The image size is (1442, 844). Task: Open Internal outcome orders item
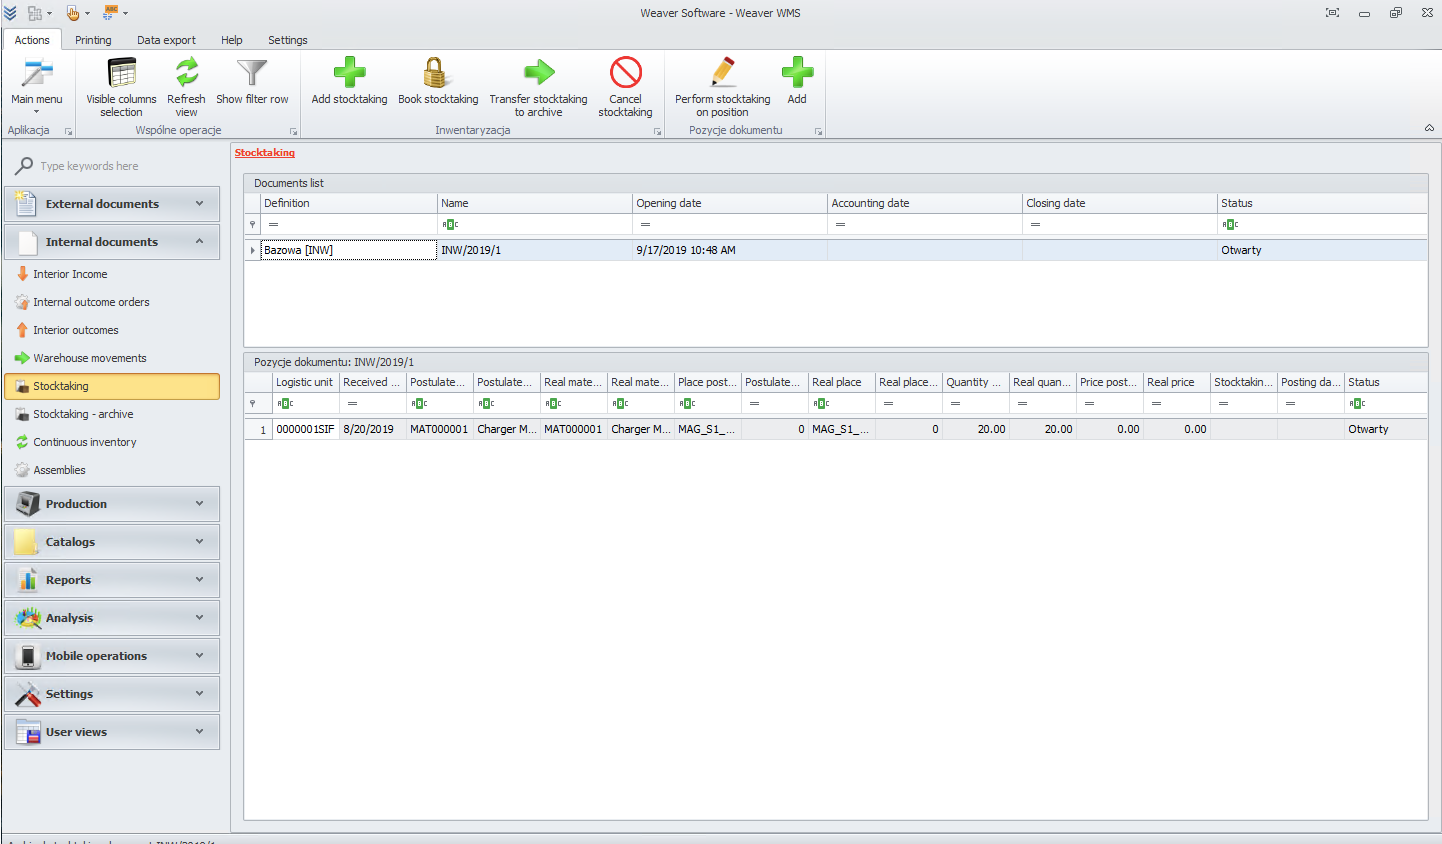click(91, 302)
